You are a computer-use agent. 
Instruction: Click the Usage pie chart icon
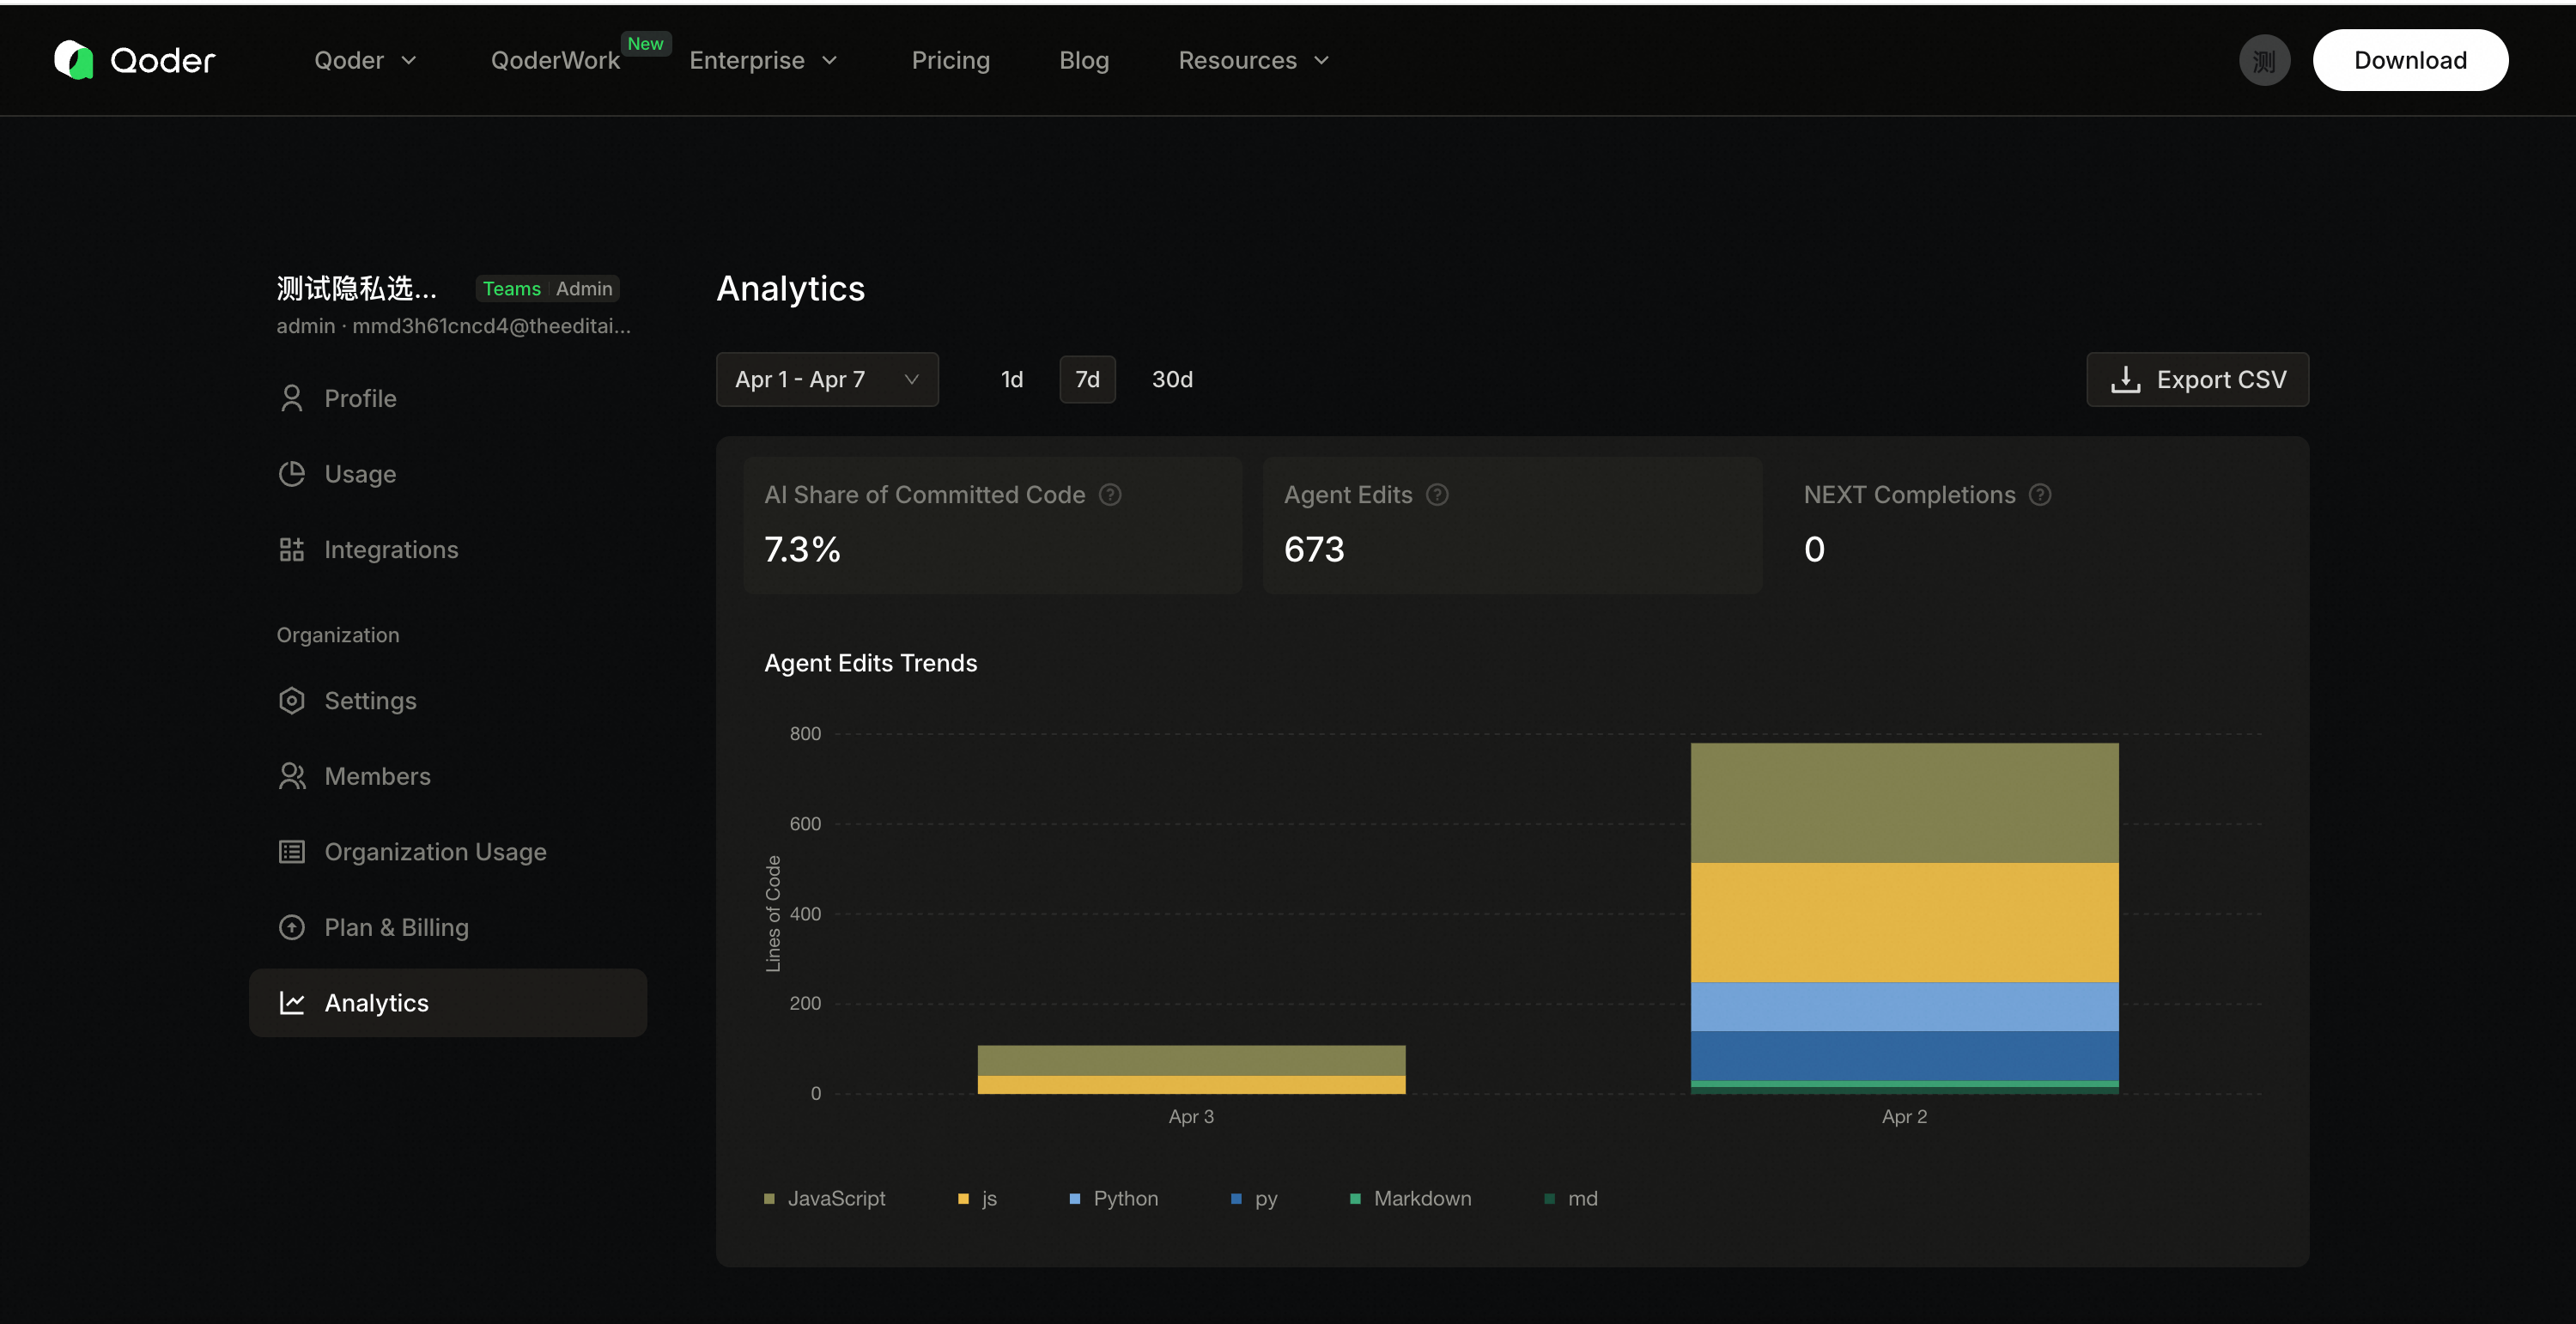pos(291,474)
